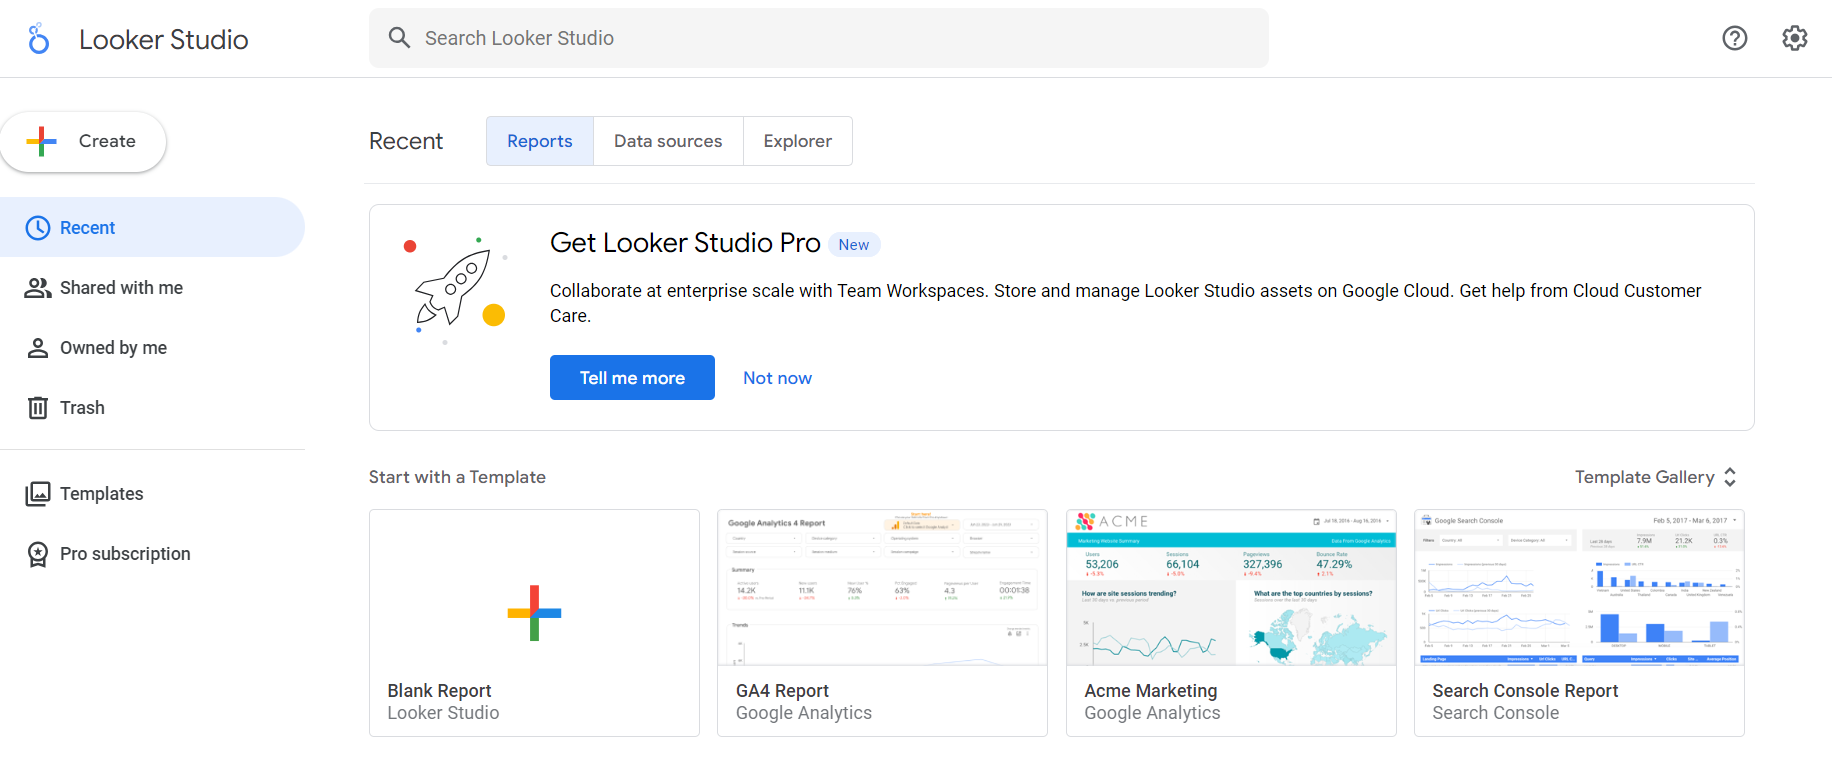1832x759 pixels.
Task: Click Looker Studio subtitle under Blank Report
Action: pyautogui.click(x=443, y=713)
